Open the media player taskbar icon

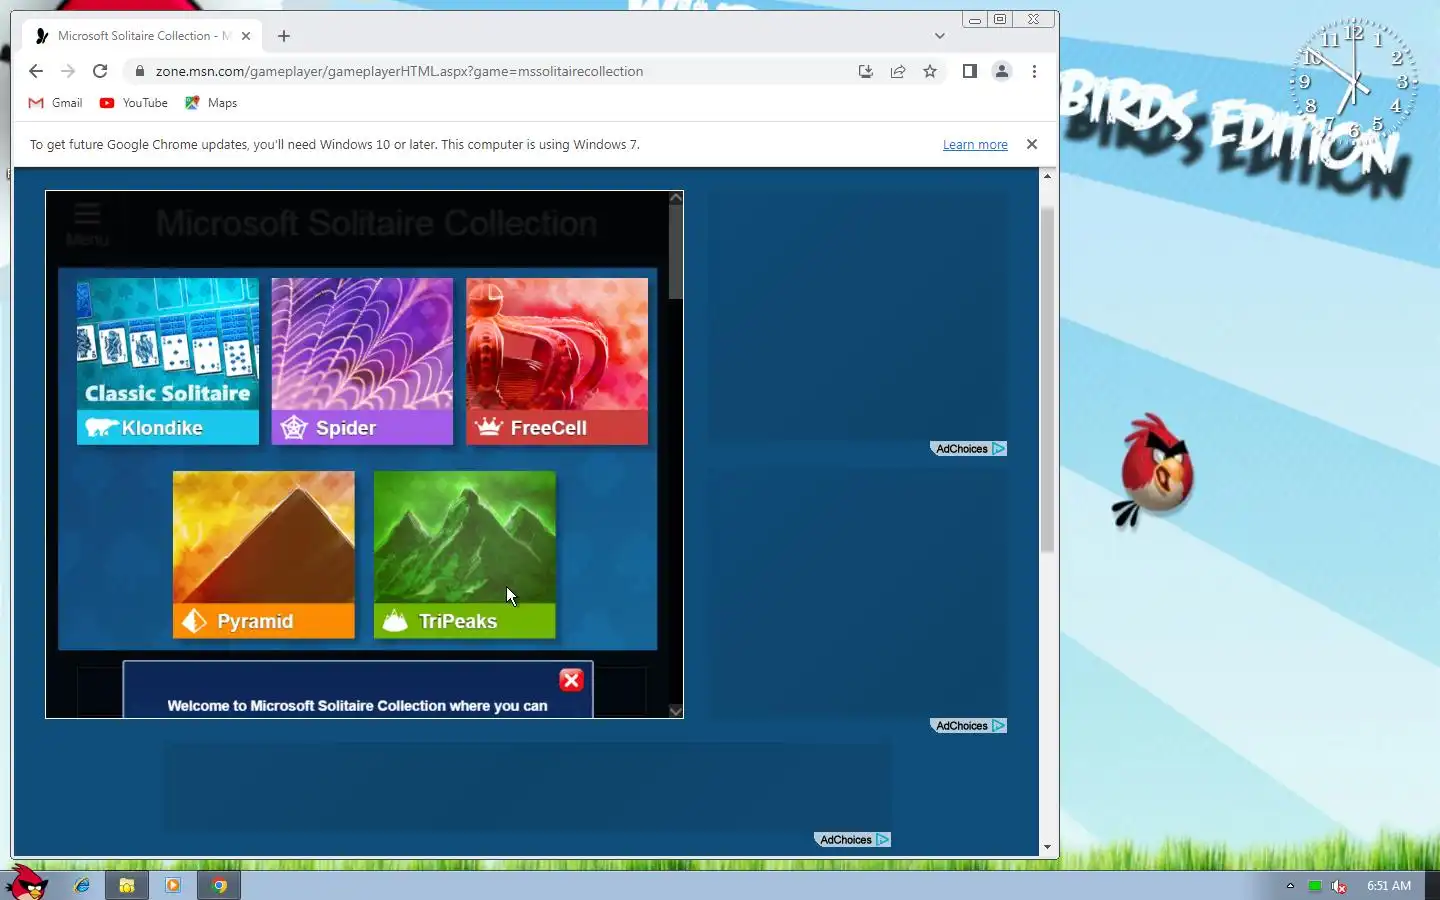click(x=172, y=885)
